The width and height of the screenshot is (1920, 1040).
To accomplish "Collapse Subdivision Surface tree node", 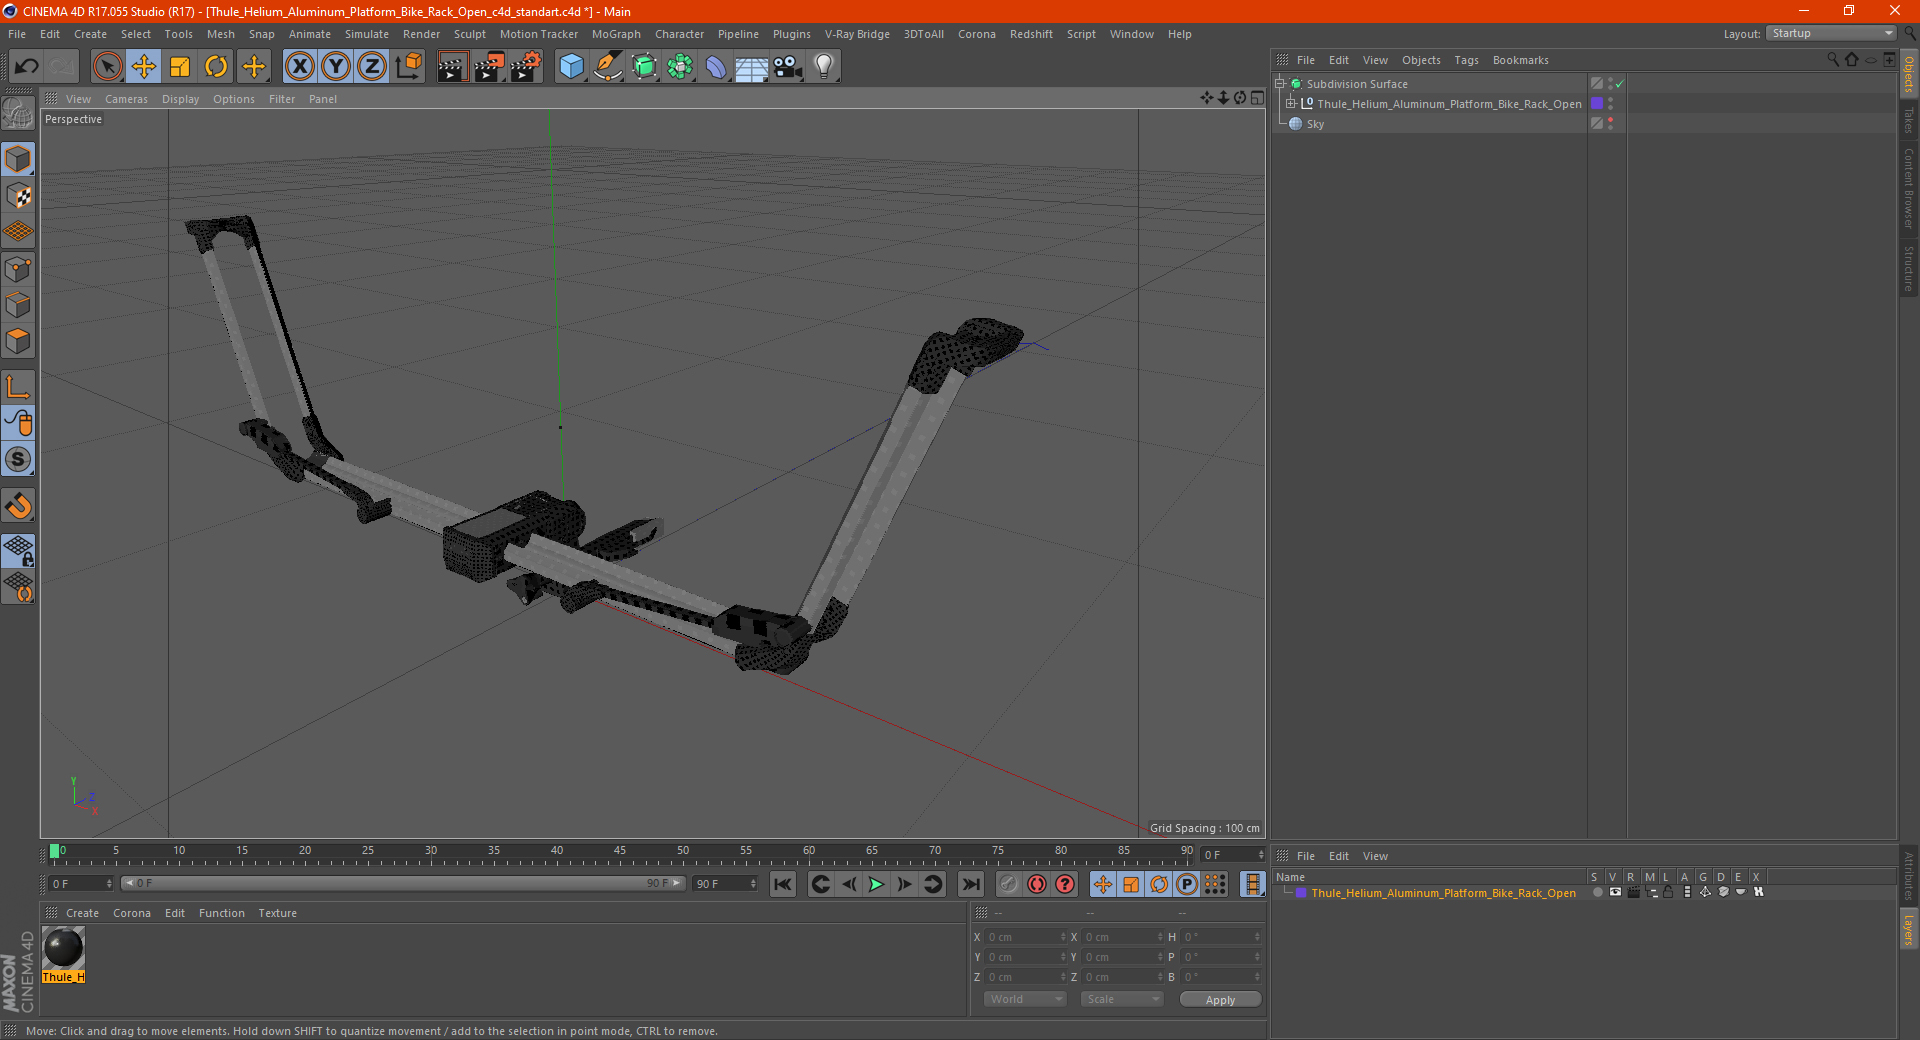I will click(x=1279, y=84).
